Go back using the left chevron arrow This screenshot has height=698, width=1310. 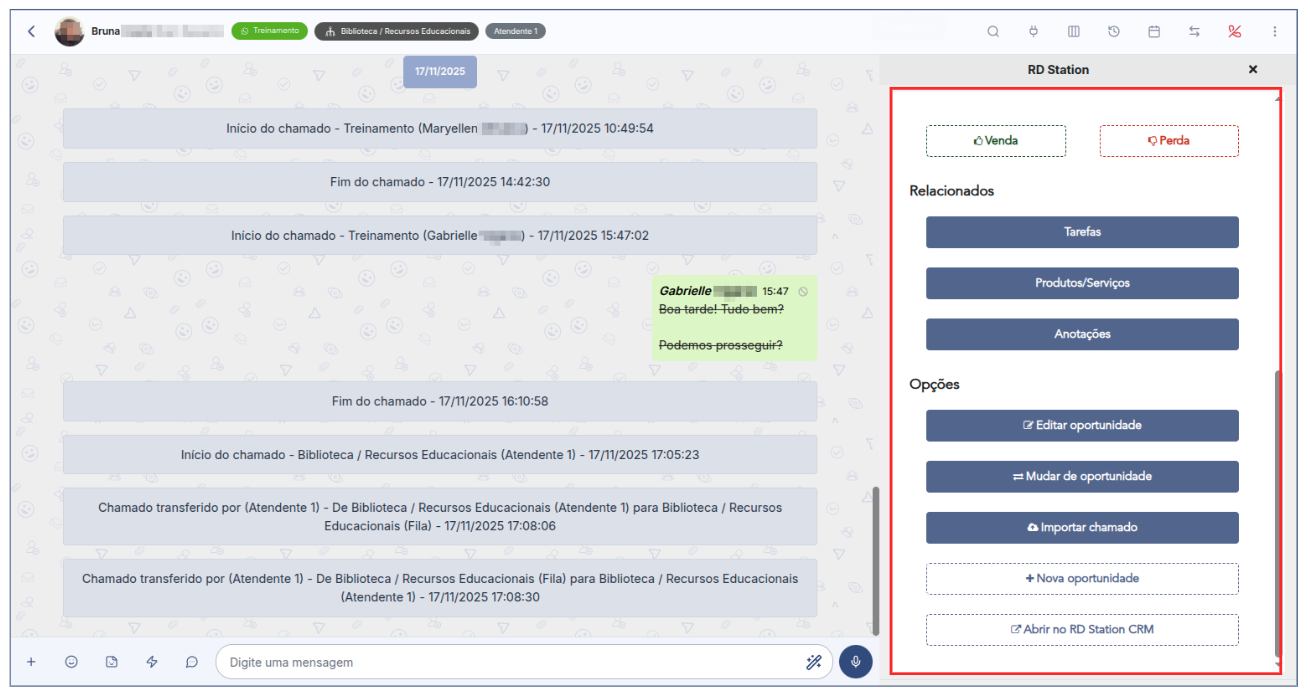[x=31, y=31]
